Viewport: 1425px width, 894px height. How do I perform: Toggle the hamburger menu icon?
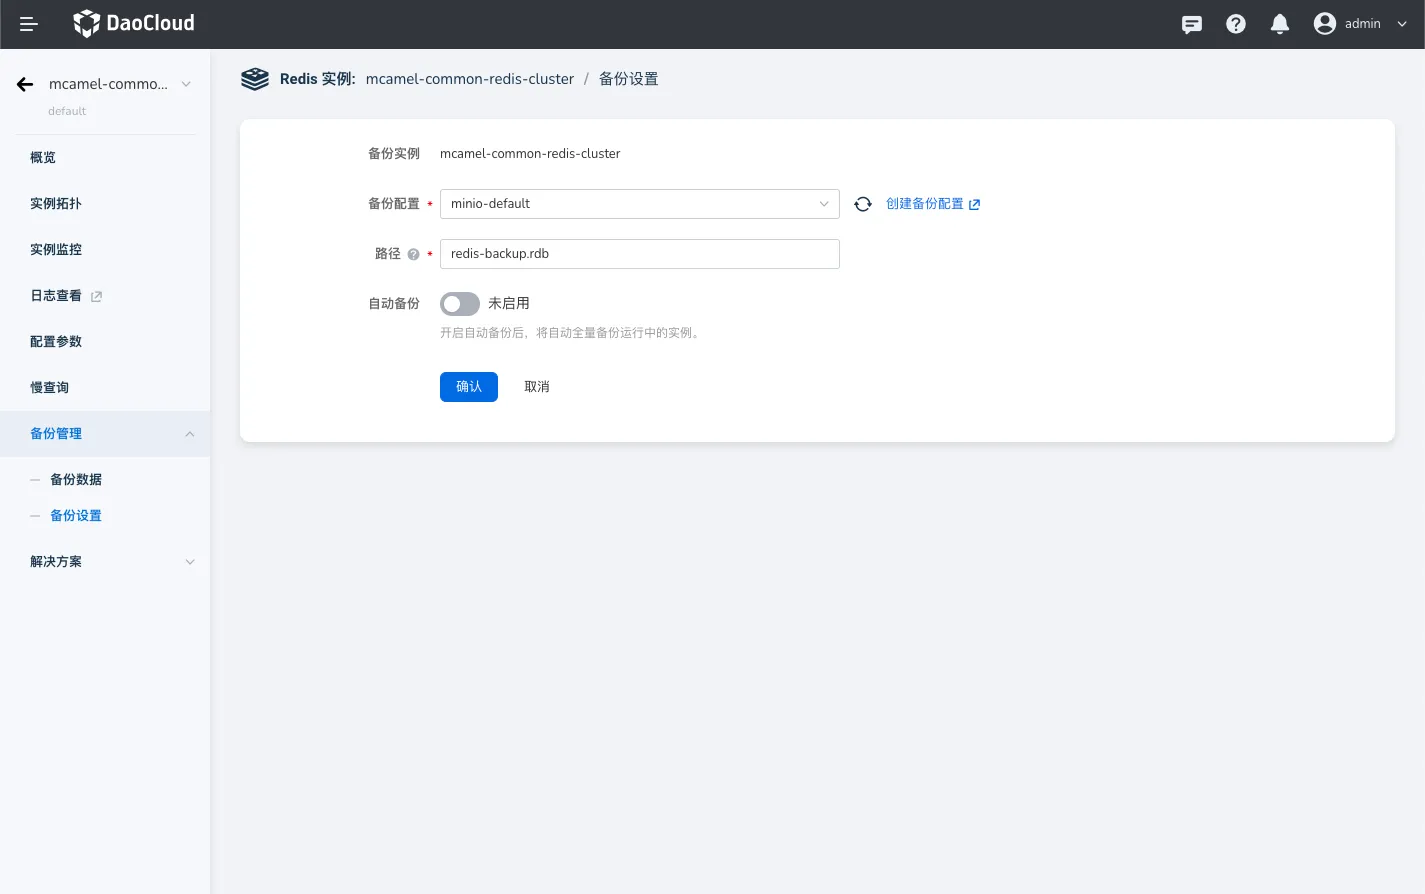click(x=29, y=24)
